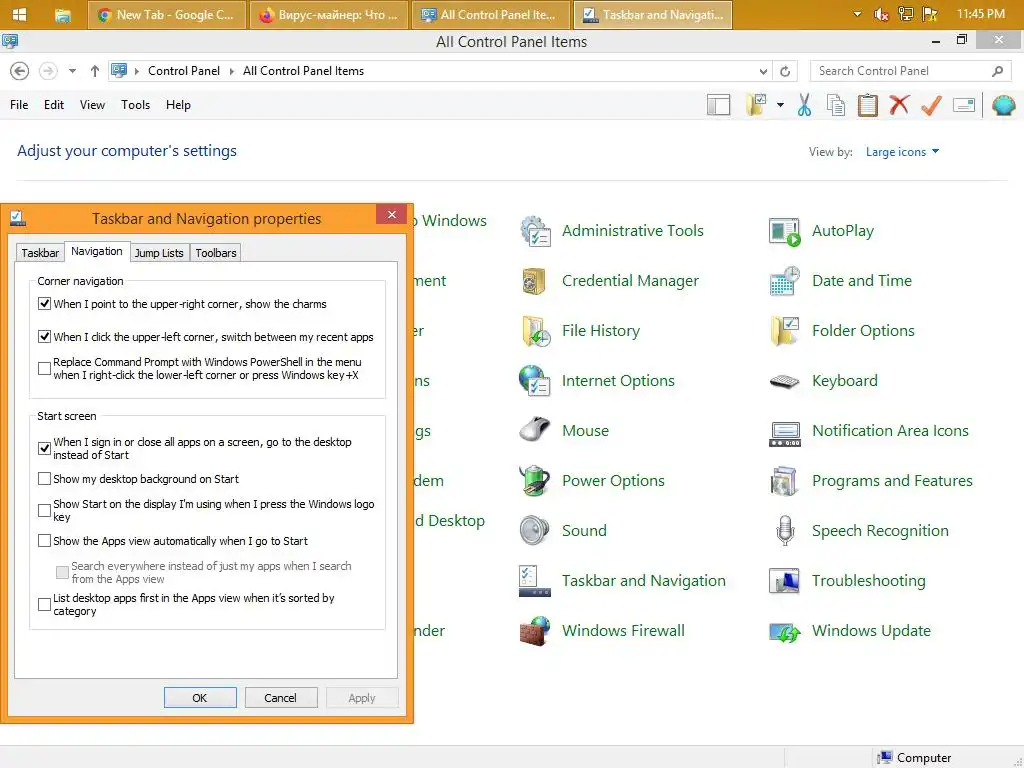
Task: Open the Edit menu
Action: coord(54,104)
